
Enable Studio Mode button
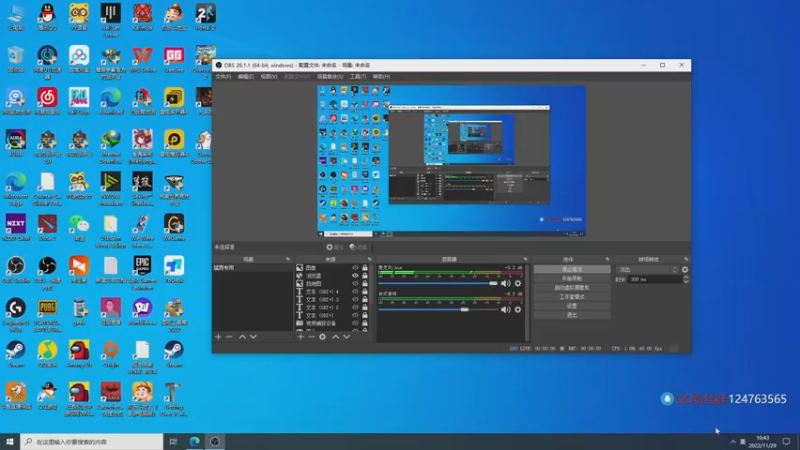tap(571, 297)
